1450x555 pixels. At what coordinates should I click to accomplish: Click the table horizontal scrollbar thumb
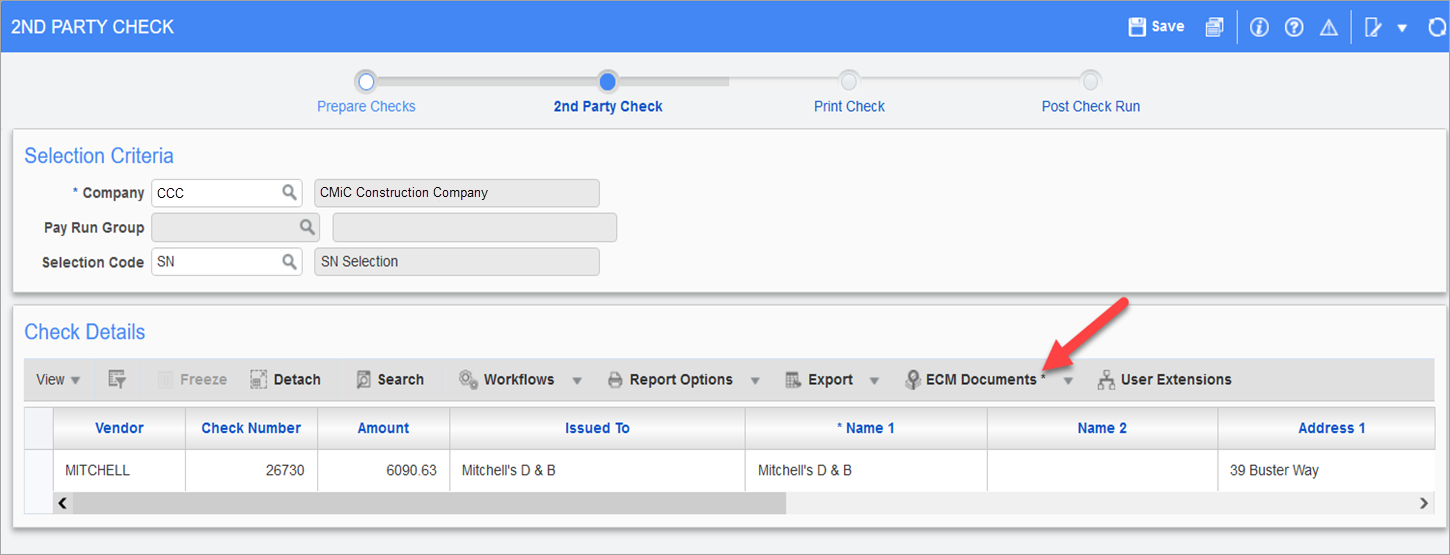coord(430,503)
